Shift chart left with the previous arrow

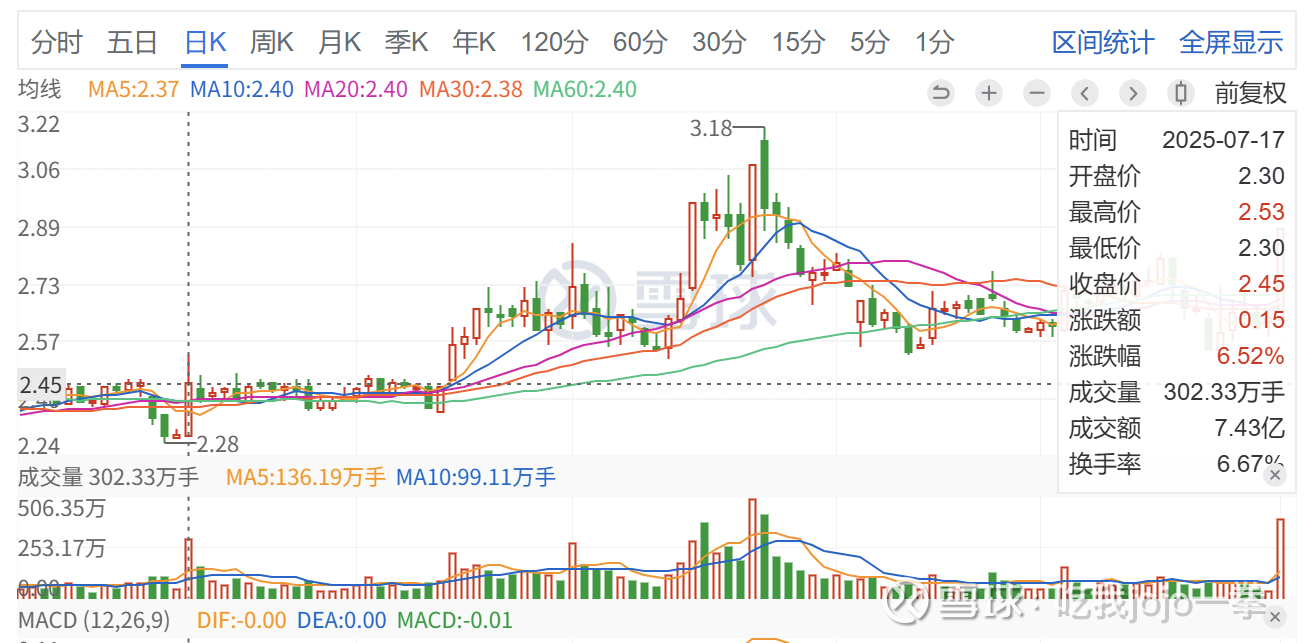(1085, 93)
